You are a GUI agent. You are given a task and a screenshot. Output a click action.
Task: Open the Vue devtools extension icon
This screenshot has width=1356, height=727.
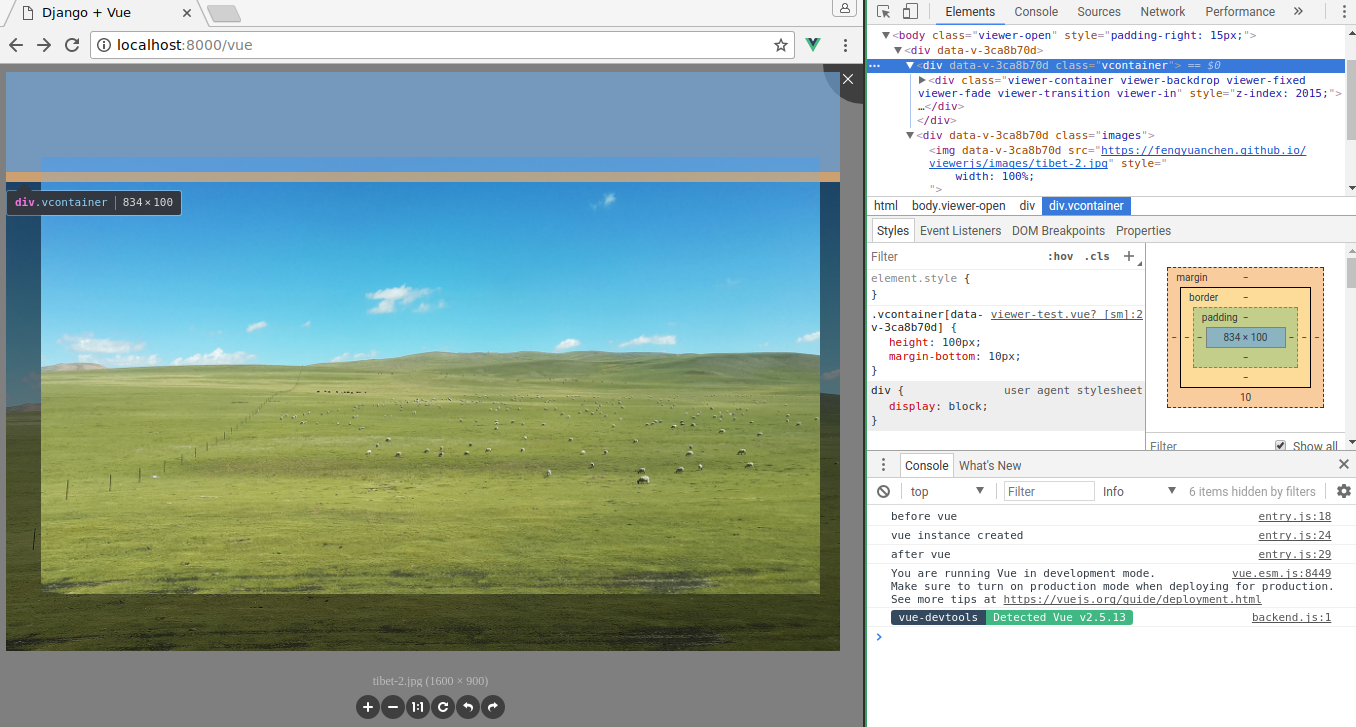click(812, 44)
